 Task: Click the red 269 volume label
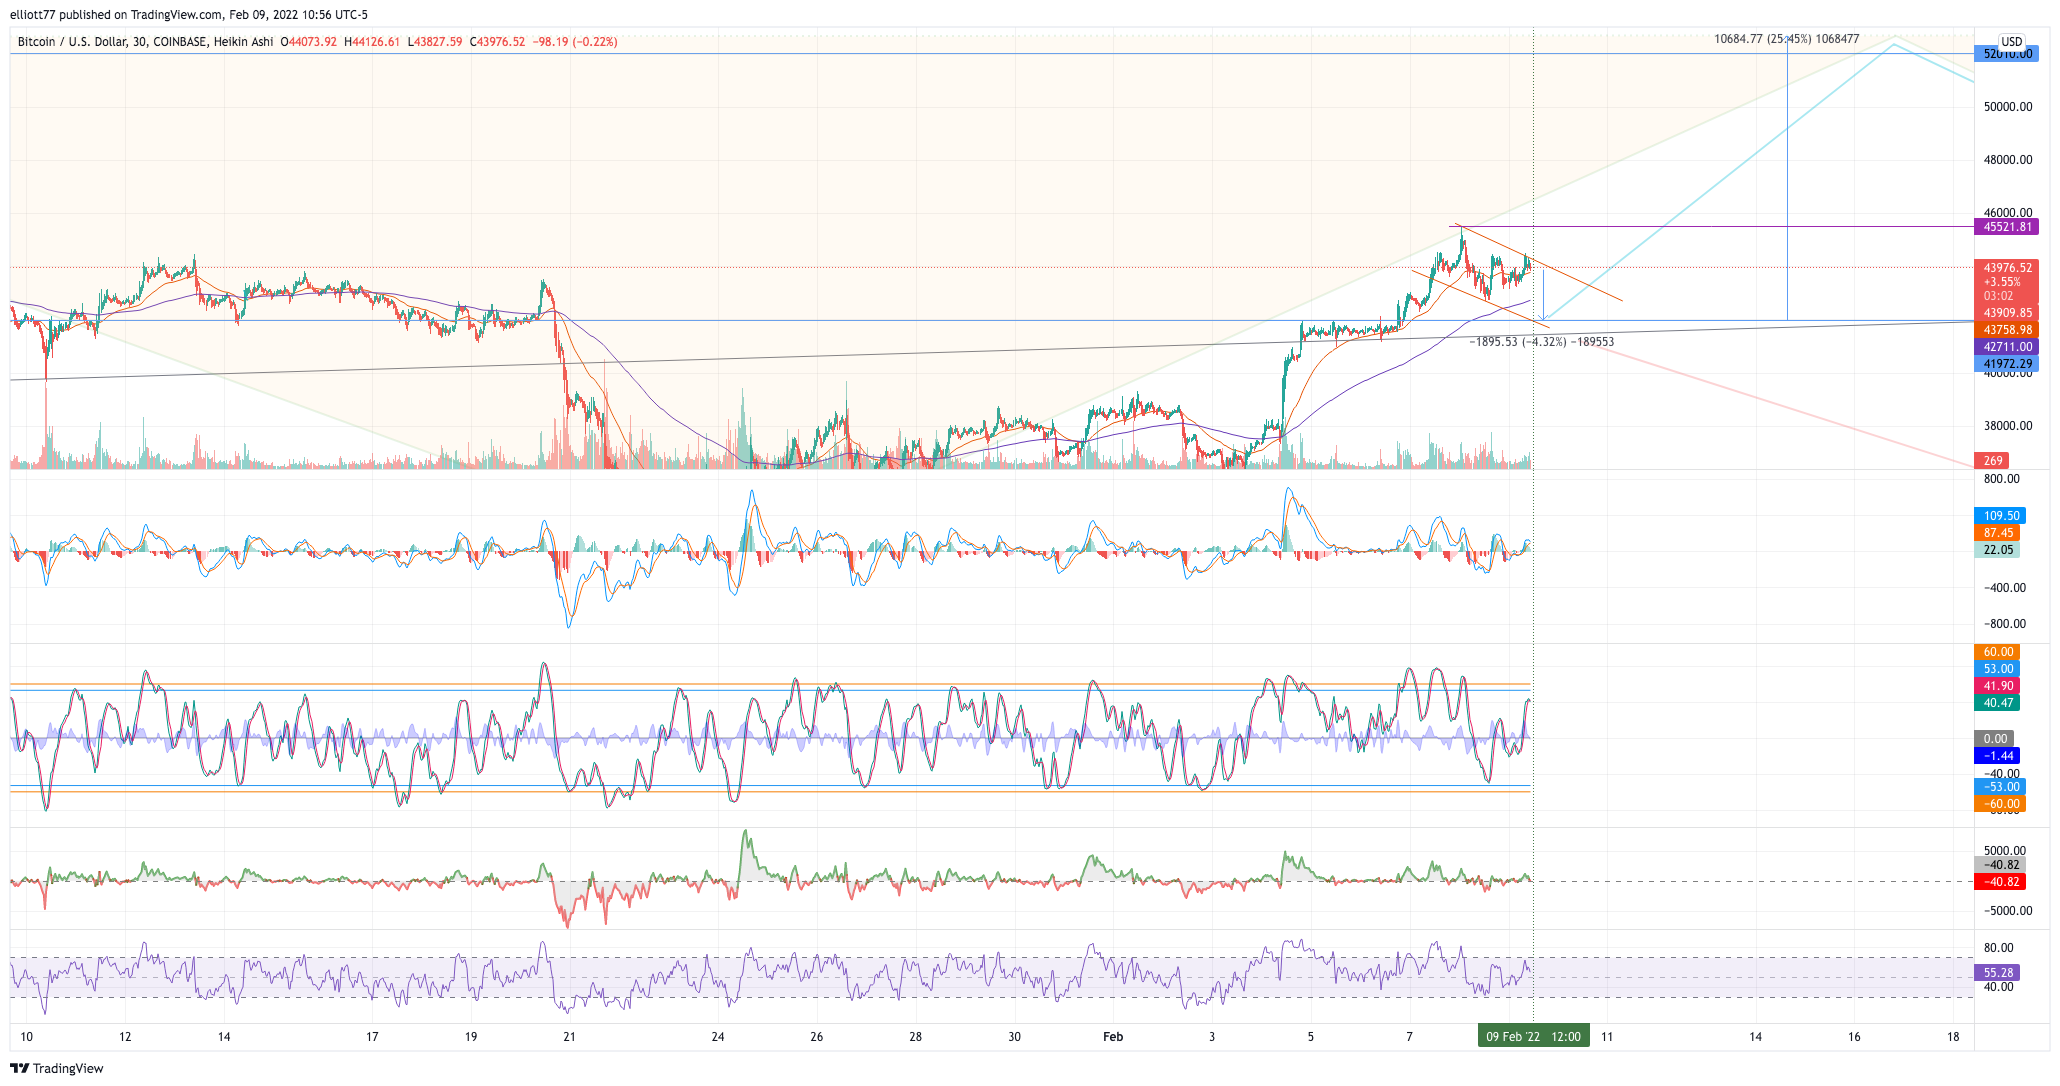click(x=1993, y=461)
